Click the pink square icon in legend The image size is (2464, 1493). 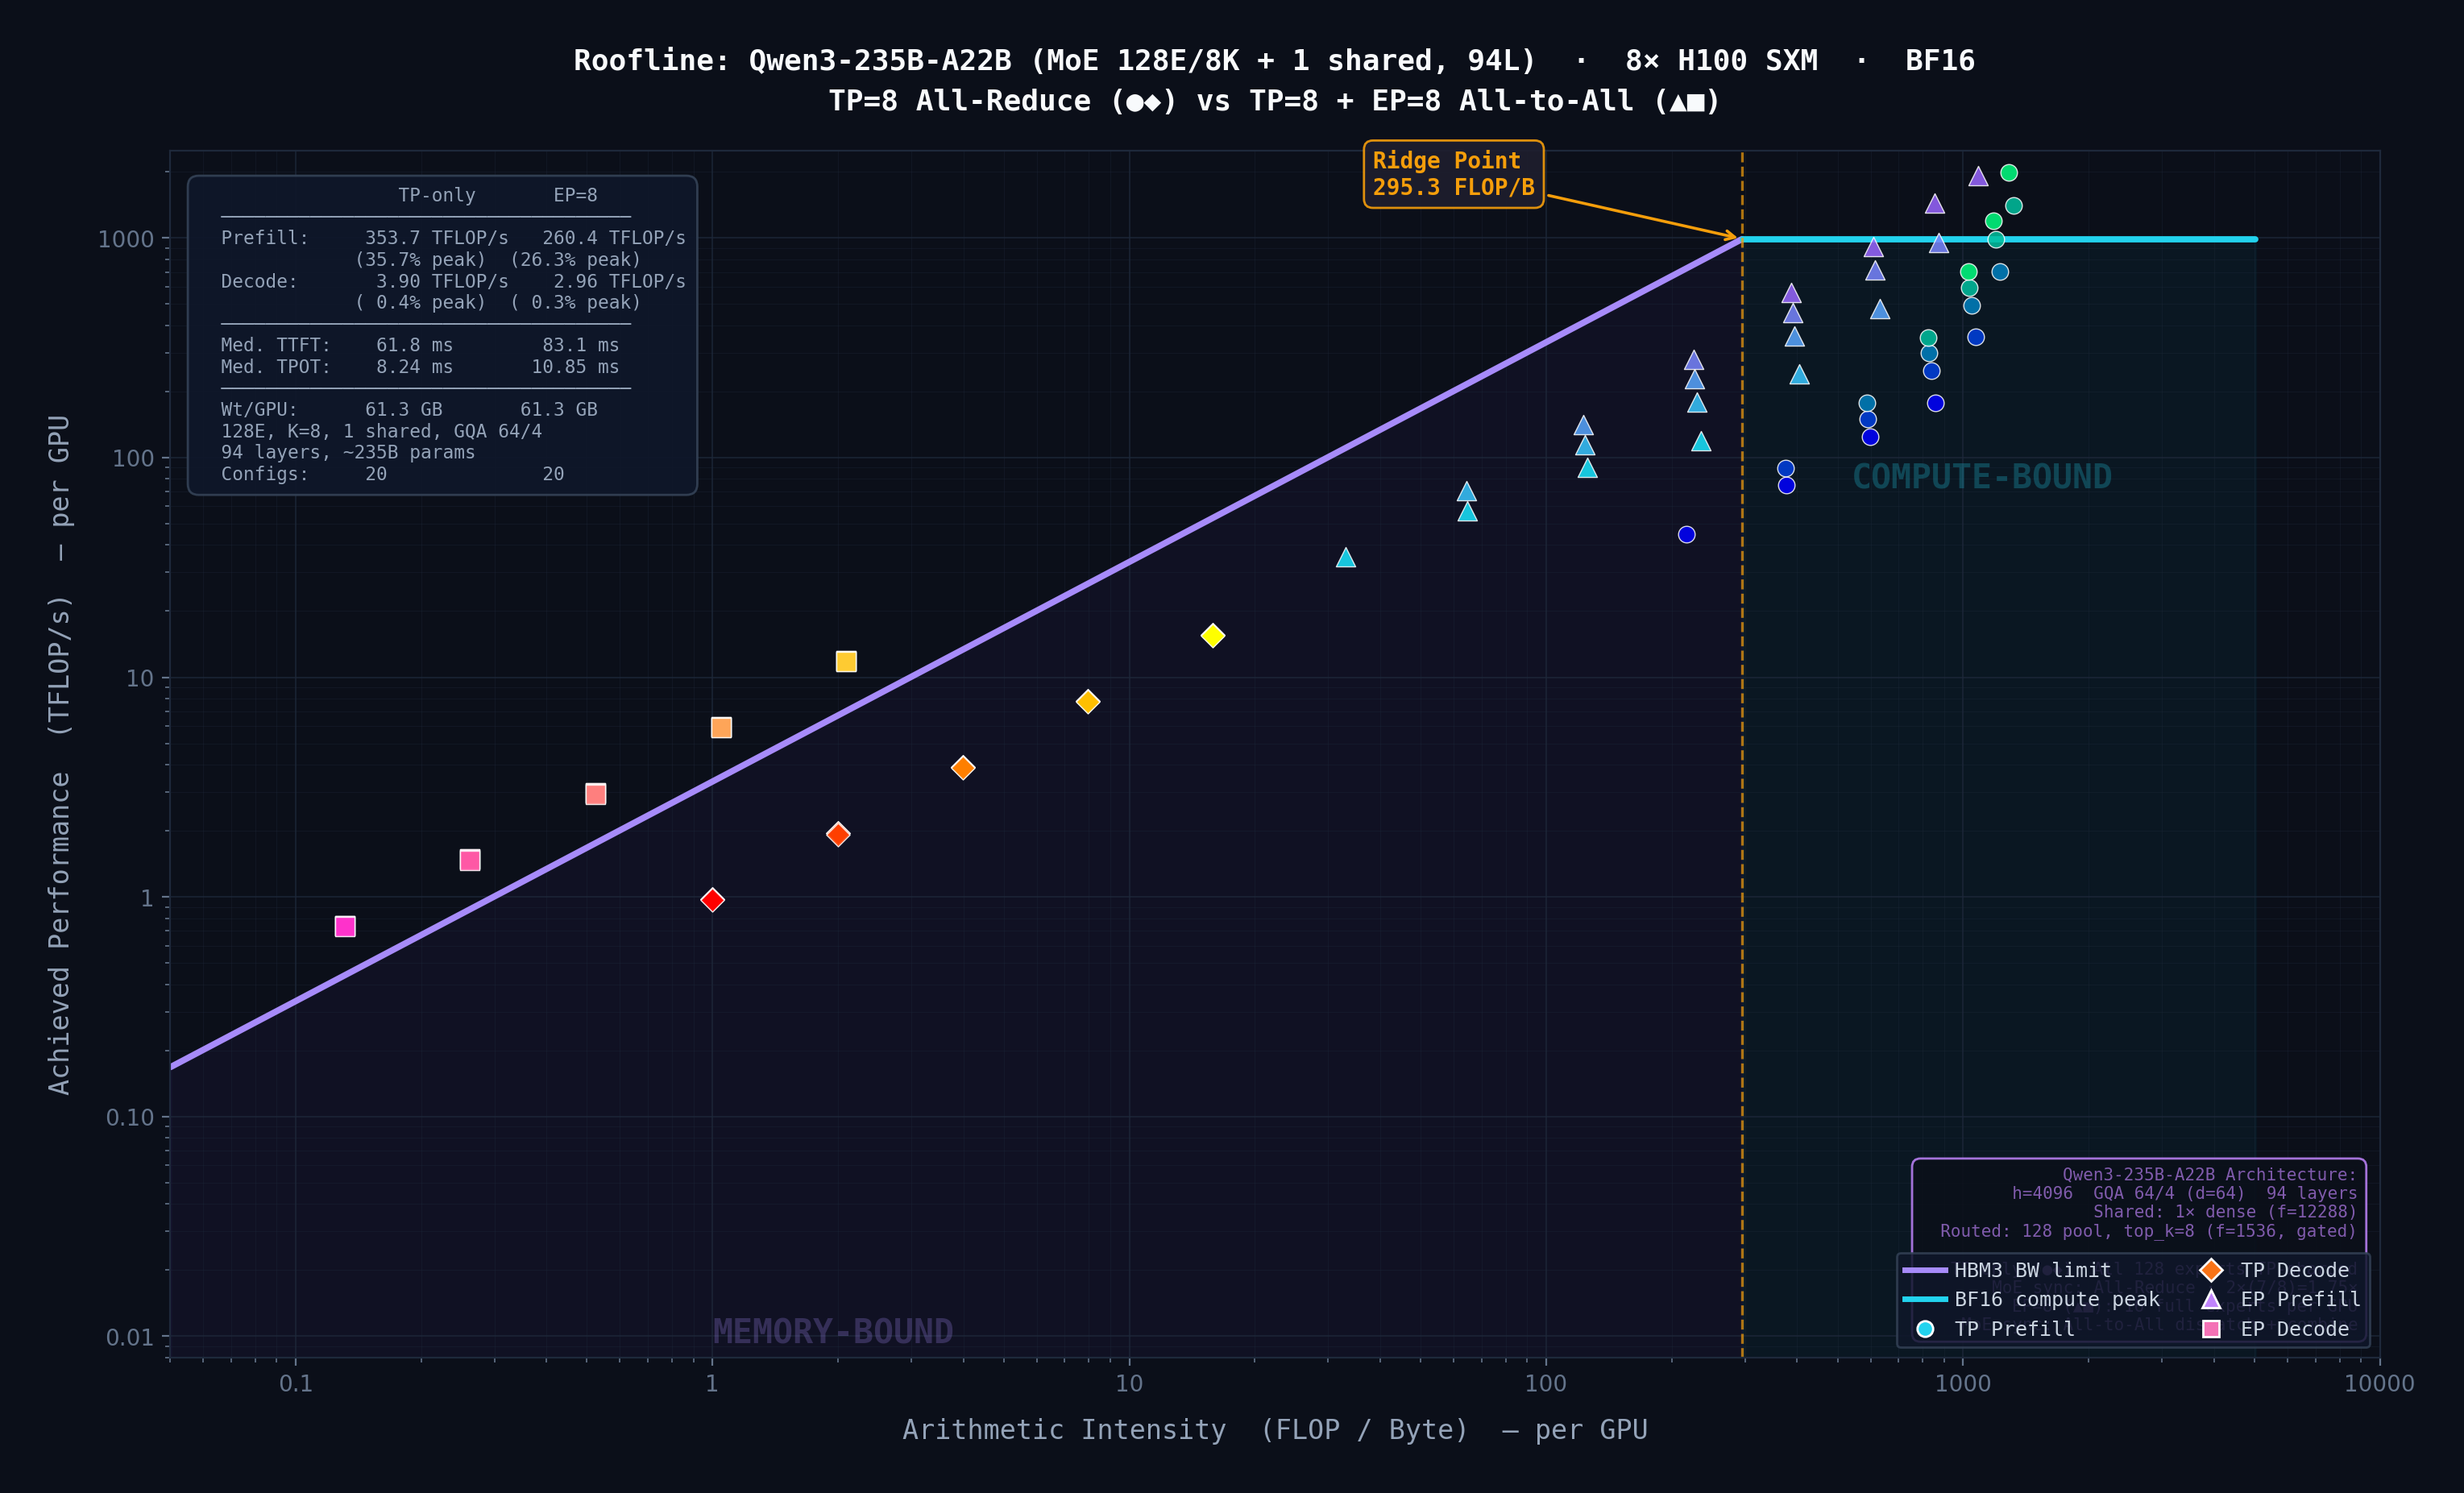click(2211, 1329)
